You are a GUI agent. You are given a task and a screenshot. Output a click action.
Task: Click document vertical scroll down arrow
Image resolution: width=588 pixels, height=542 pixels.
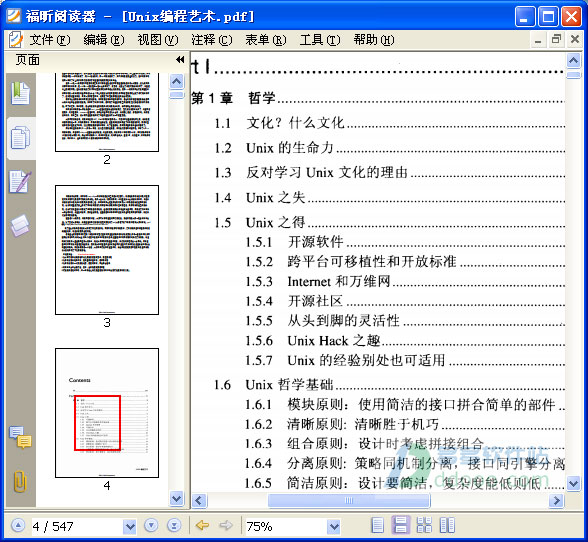pos(573,483)
